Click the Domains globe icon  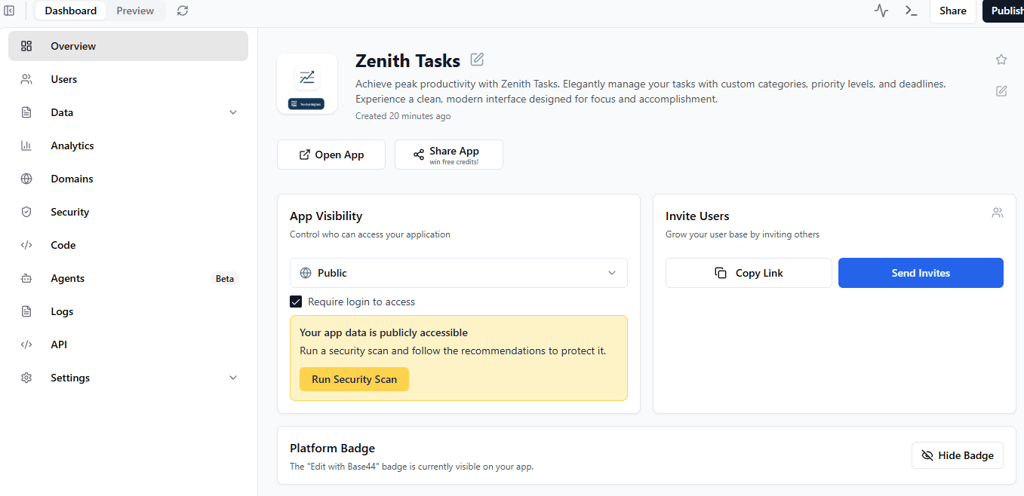pyautogui.click(x=26, y=179)
